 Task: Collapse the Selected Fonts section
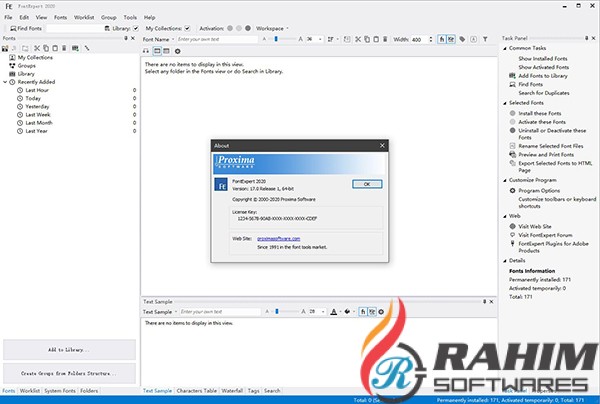pos(505,103)
